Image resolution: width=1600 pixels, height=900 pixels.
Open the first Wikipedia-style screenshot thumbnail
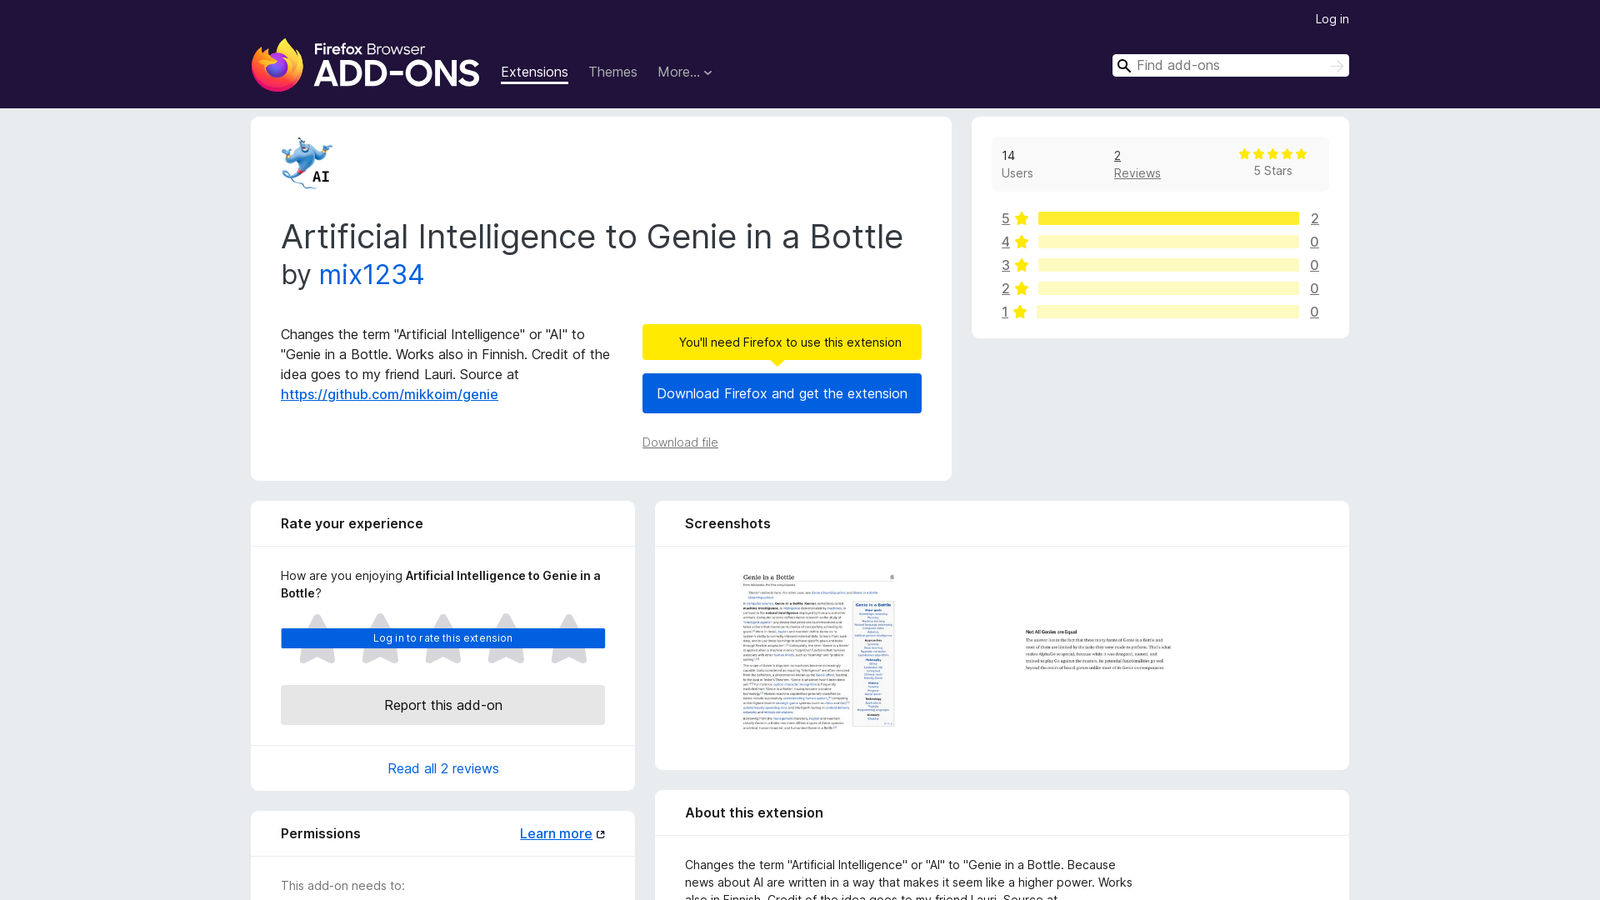tap(818, 652)
